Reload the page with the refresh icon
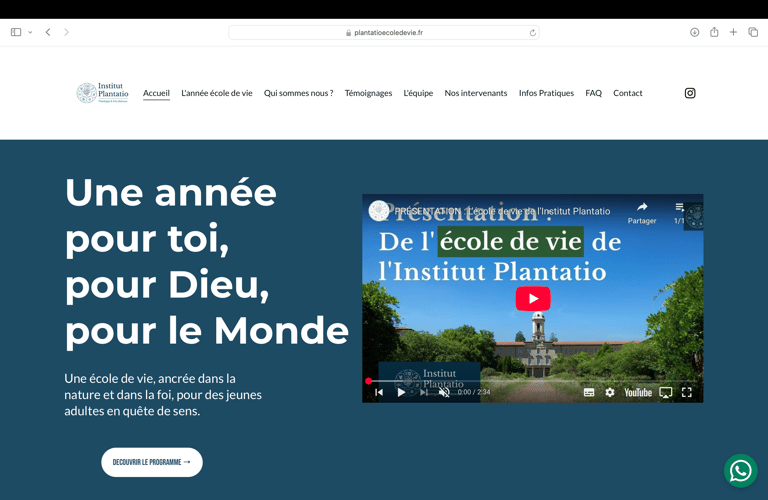Viewport: 768px width, 500px height. [532, 33]
